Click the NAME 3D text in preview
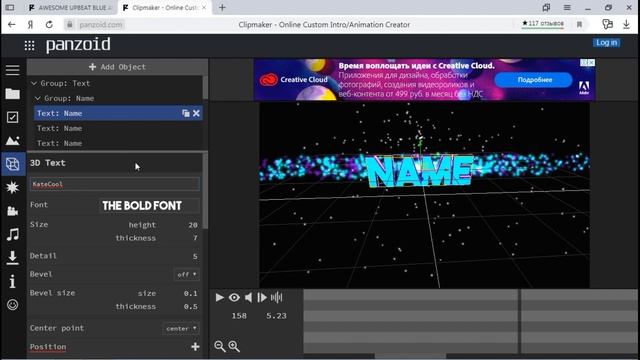 coord(420,171)
